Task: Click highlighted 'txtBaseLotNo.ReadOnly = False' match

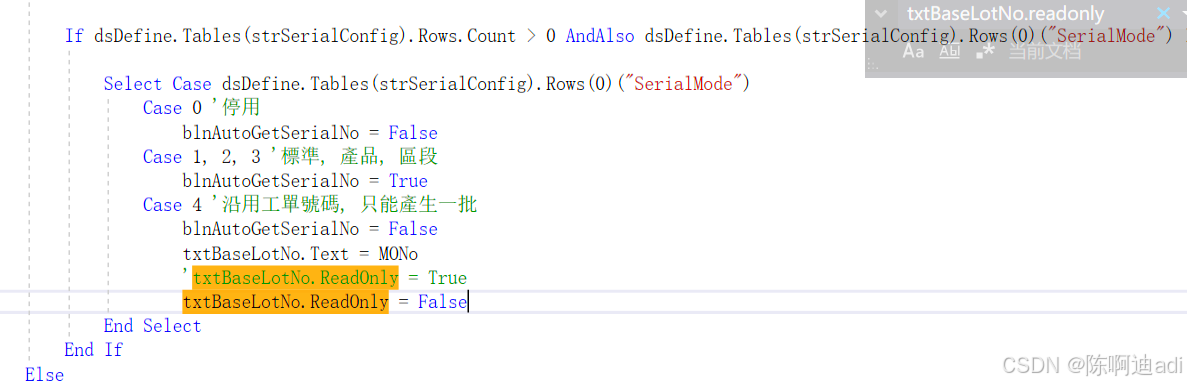Action: click(285, 302)
